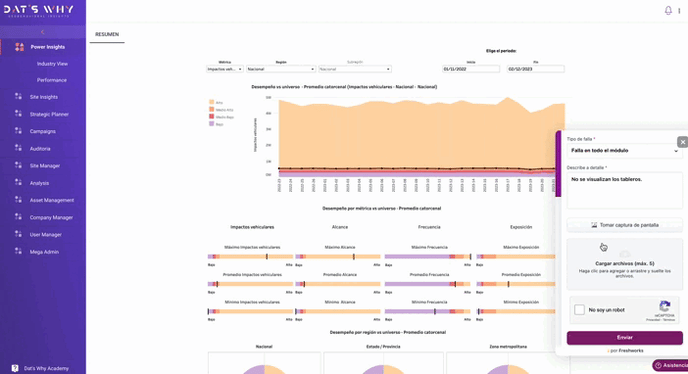Click the Company Manager icon
688x374 pixels.
(x=18, y=217)
